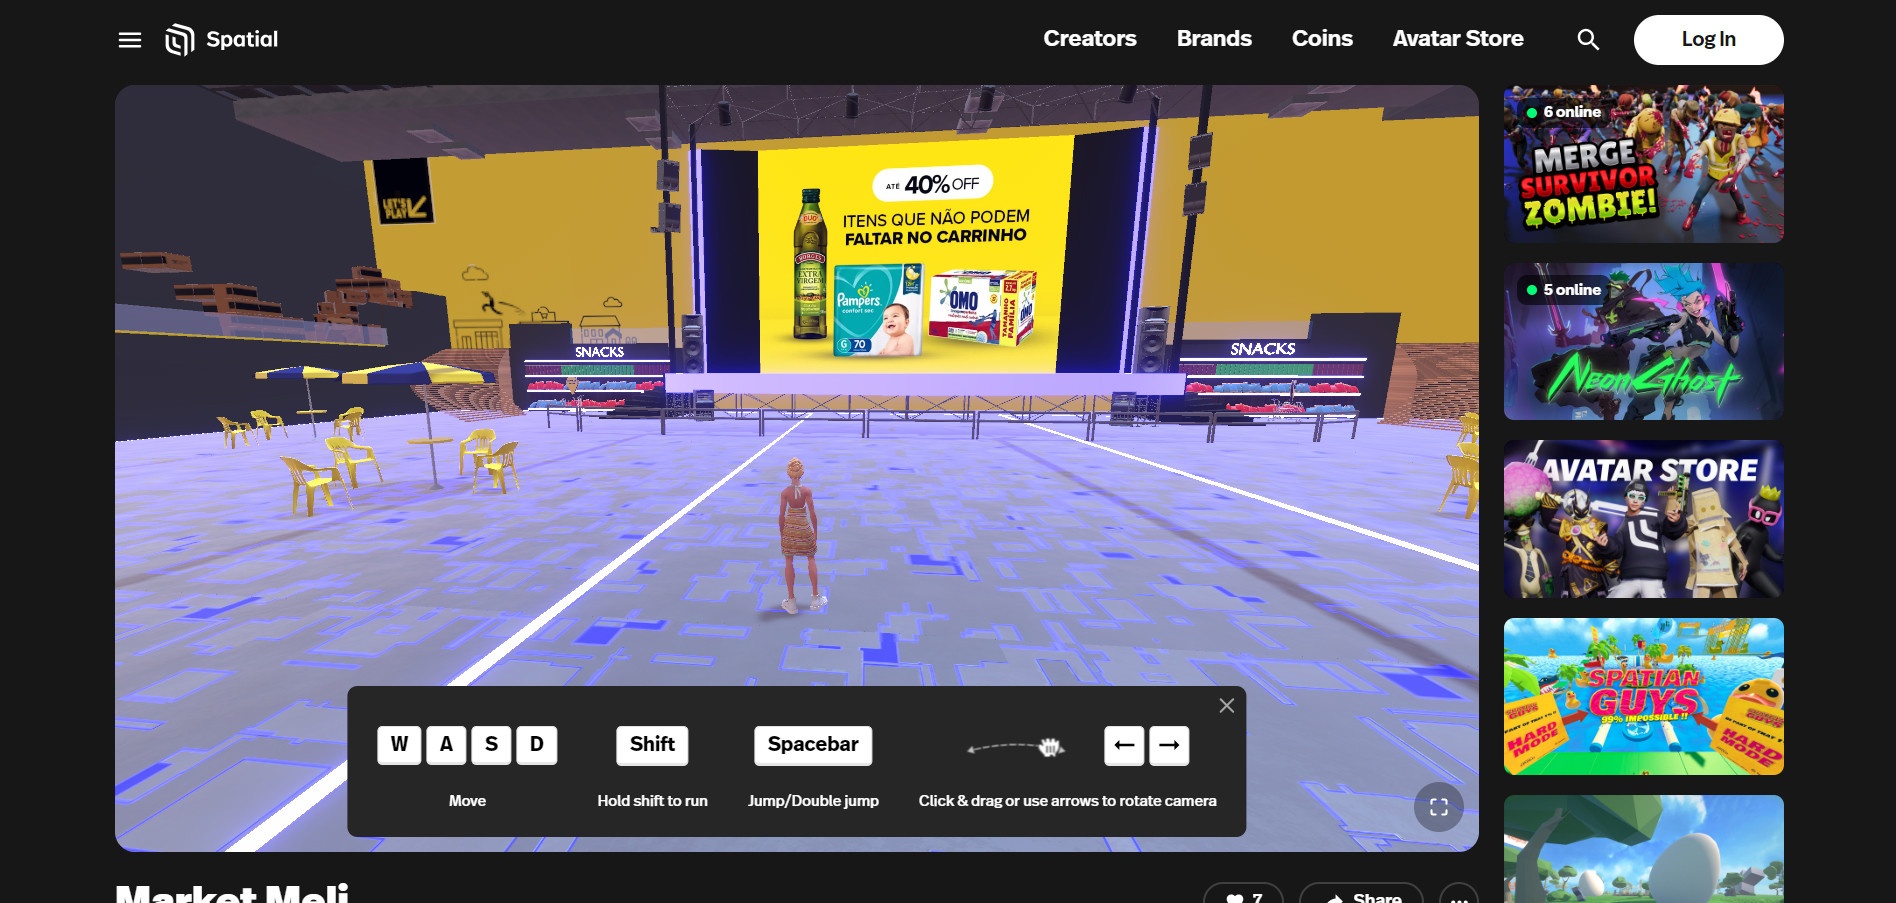Click the Log In button

1708,40
